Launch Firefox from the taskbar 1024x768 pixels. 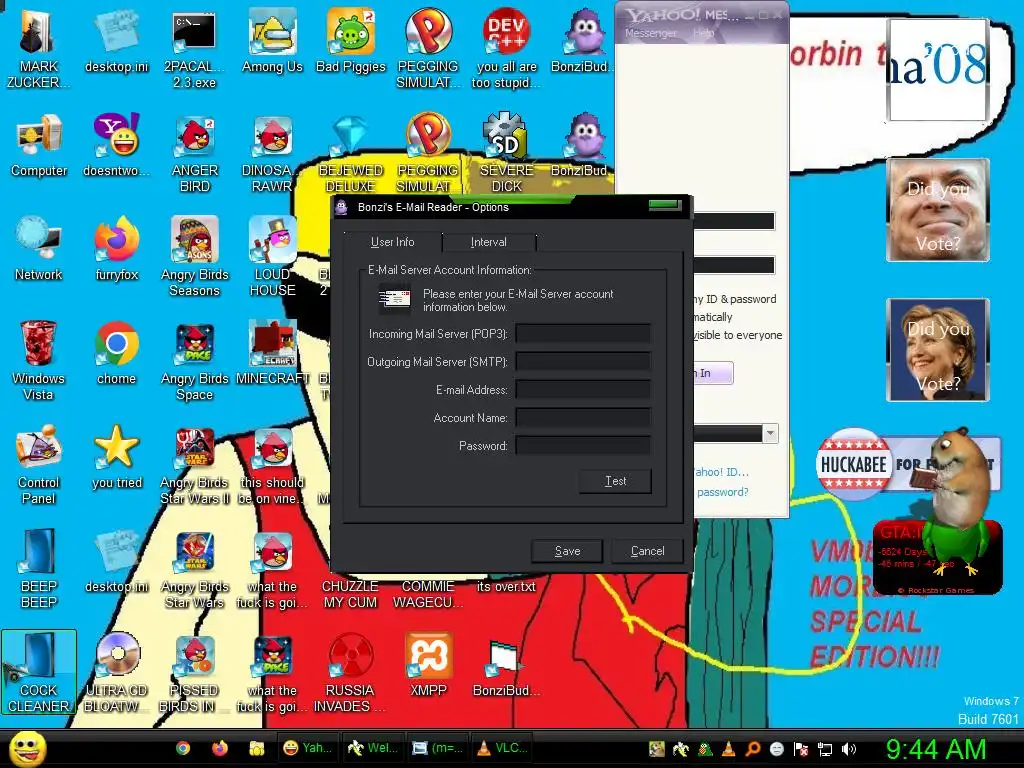pyautogui.click(x=220, y=748)
